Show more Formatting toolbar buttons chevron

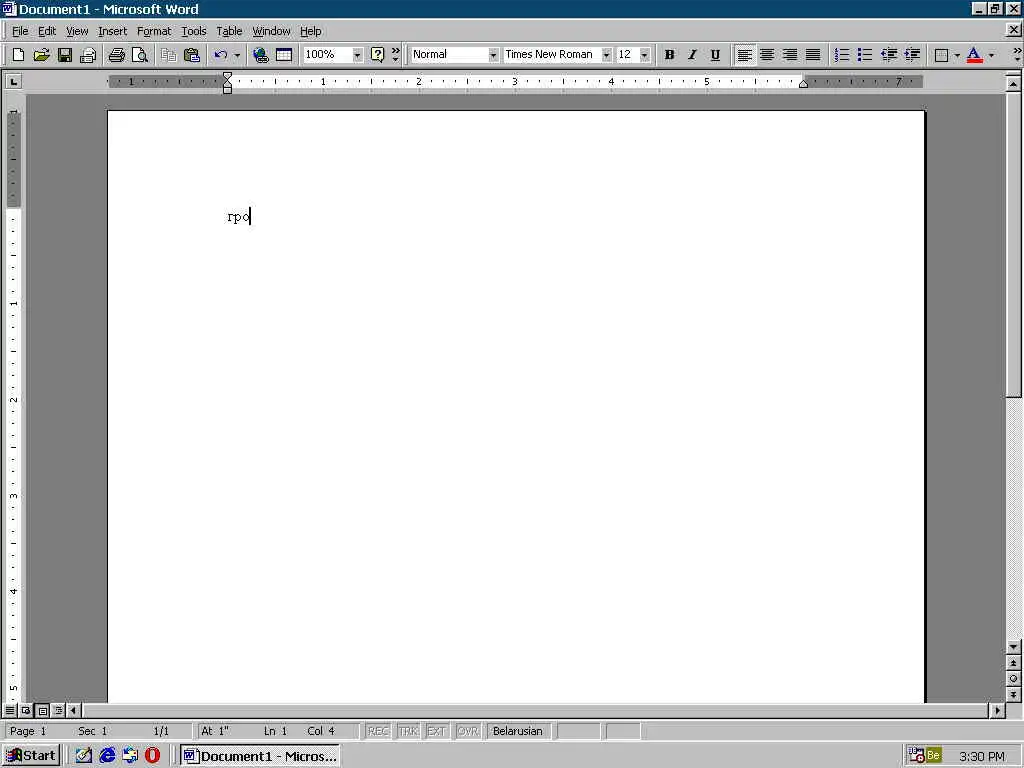click(1017, 55)
